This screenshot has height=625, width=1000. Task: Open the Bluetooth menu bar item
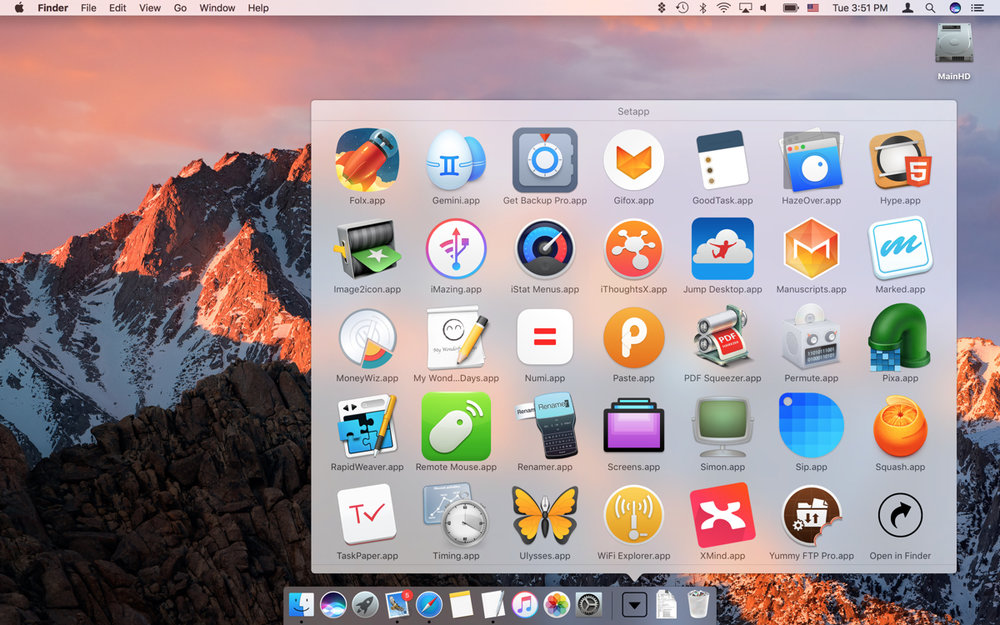(x=702, y=8)
